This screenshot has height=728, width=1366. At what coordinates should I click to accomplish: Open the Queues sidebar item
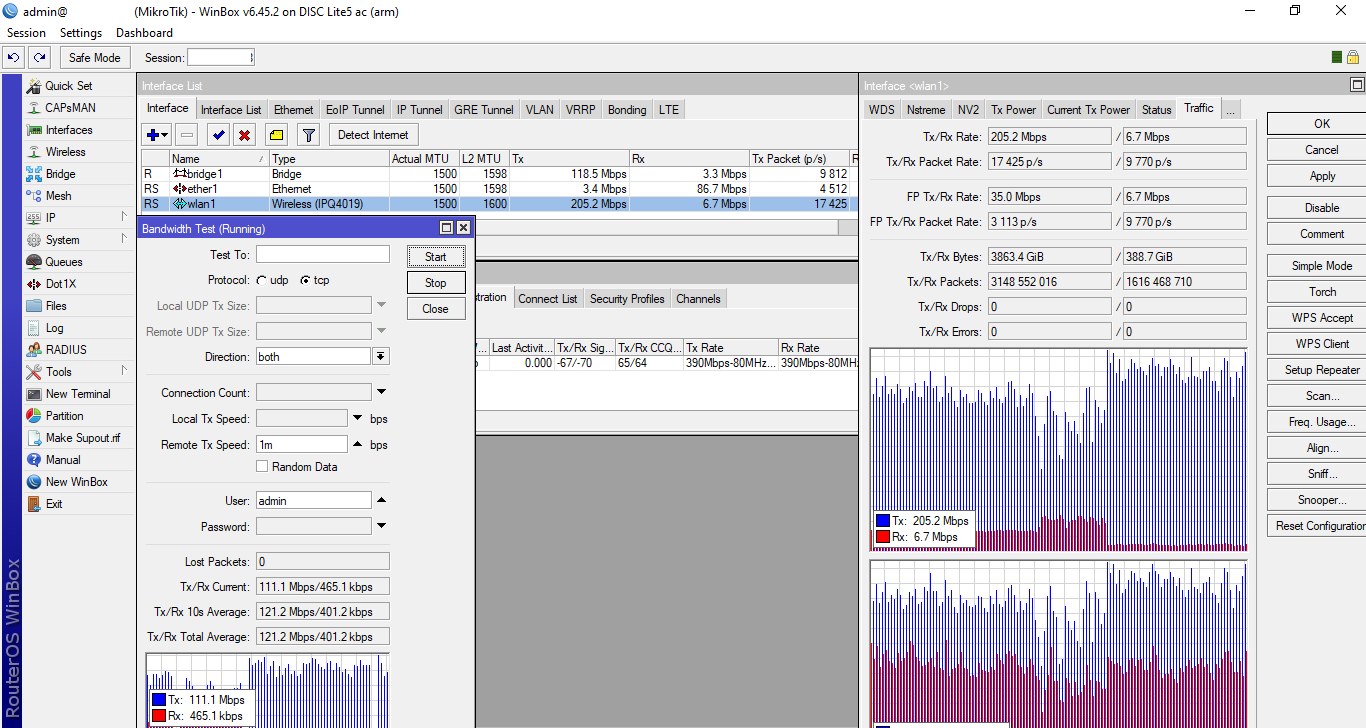click(63, 262)
